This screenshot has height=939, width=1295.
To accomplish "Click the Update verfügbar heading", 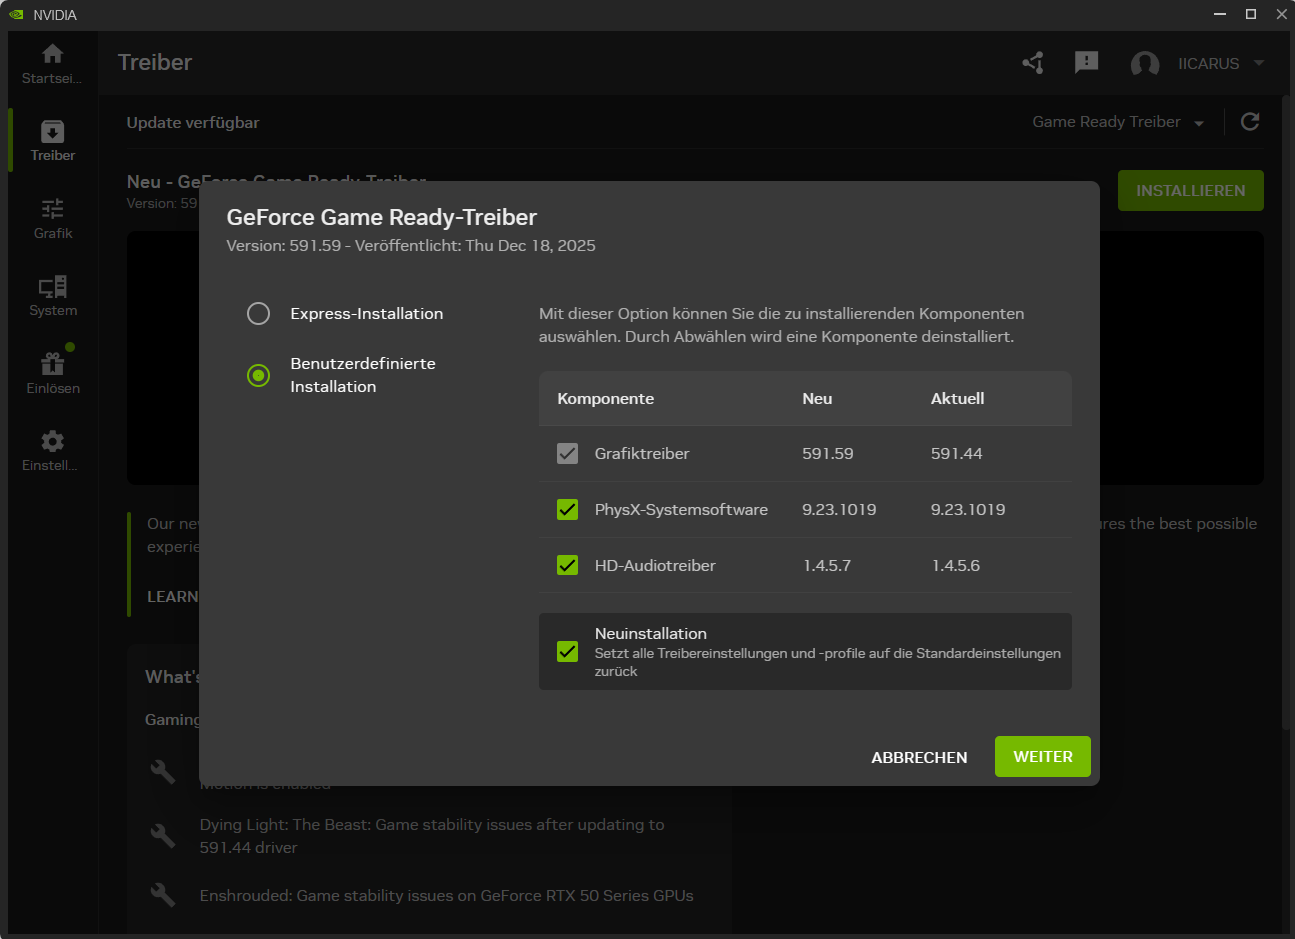I will [193, 122].
